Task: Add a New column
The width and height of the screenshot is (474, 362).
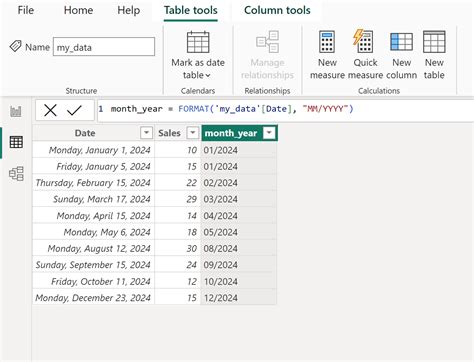Action: point(401,55)
